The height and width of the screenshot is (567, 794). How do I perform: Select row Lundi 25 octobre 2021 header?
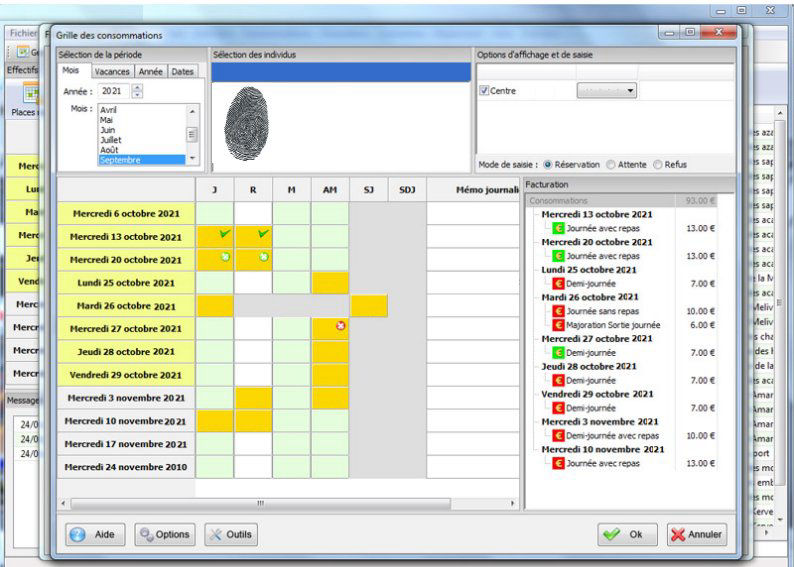point(126,283)
